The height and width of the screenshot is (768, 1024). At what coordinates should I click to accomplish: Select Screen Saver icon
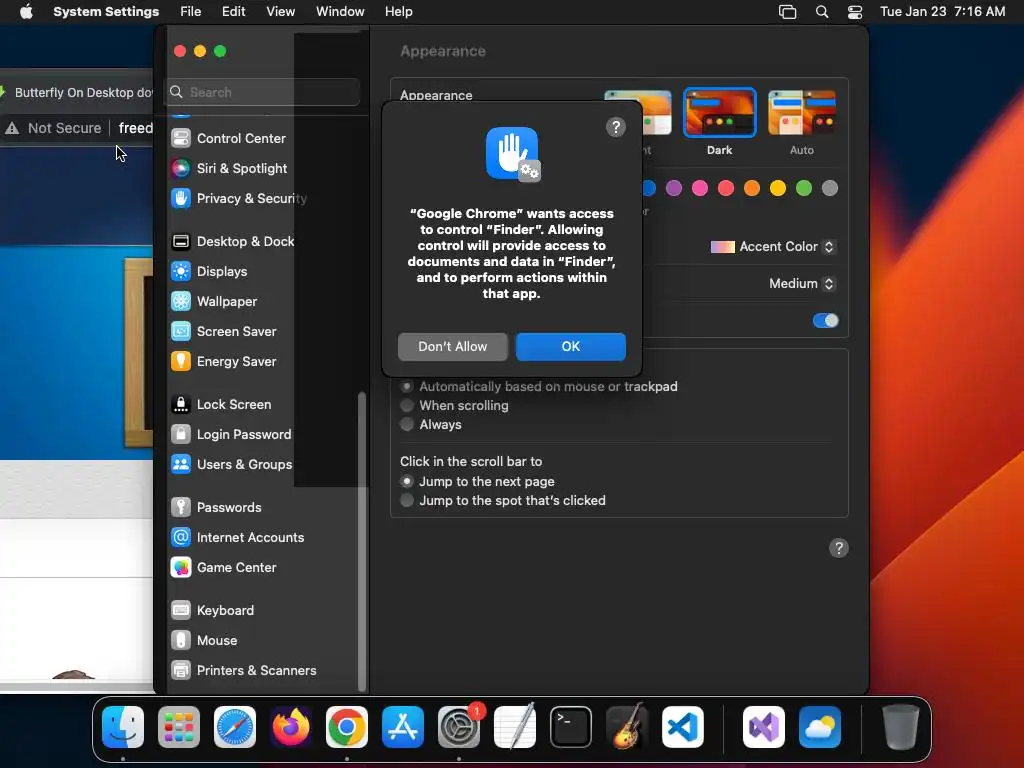coord(181,332)
